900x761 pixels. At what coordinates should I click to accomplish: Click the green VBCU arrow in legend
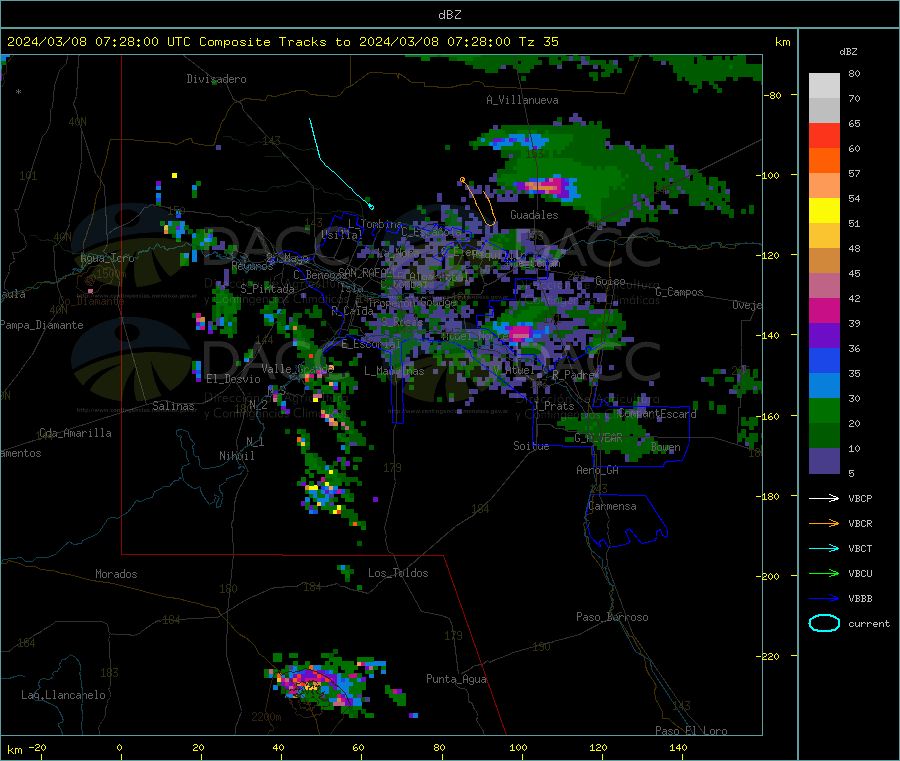(824, 573)
